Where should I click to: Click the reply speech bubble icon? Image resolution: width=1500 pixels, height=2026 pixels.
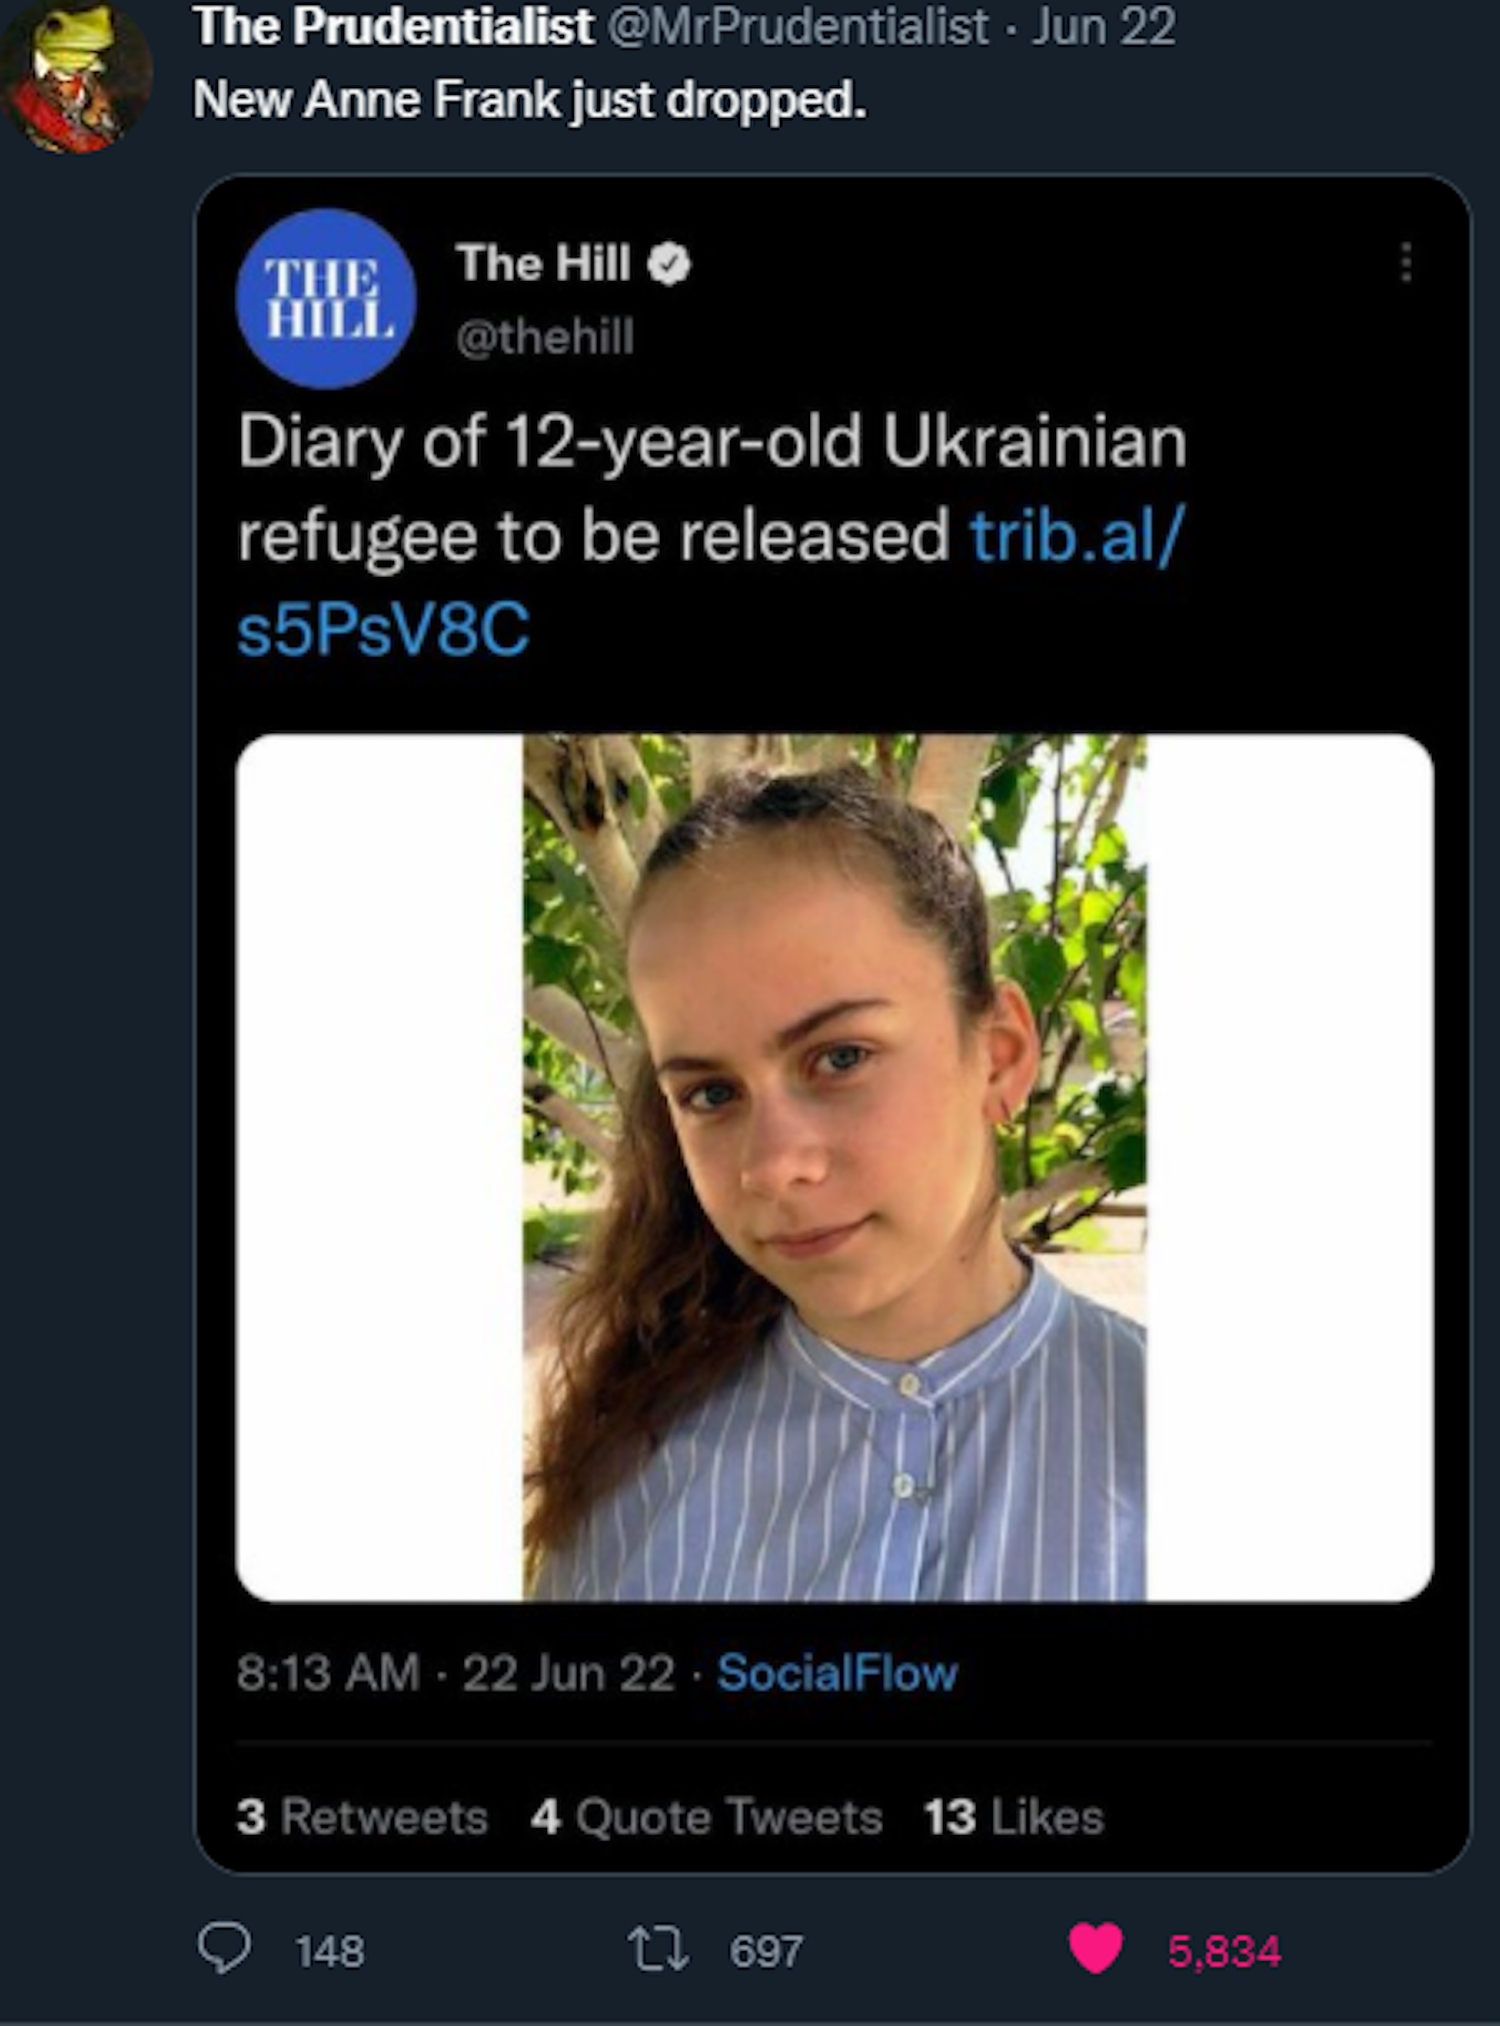(x=223, y=1949)
